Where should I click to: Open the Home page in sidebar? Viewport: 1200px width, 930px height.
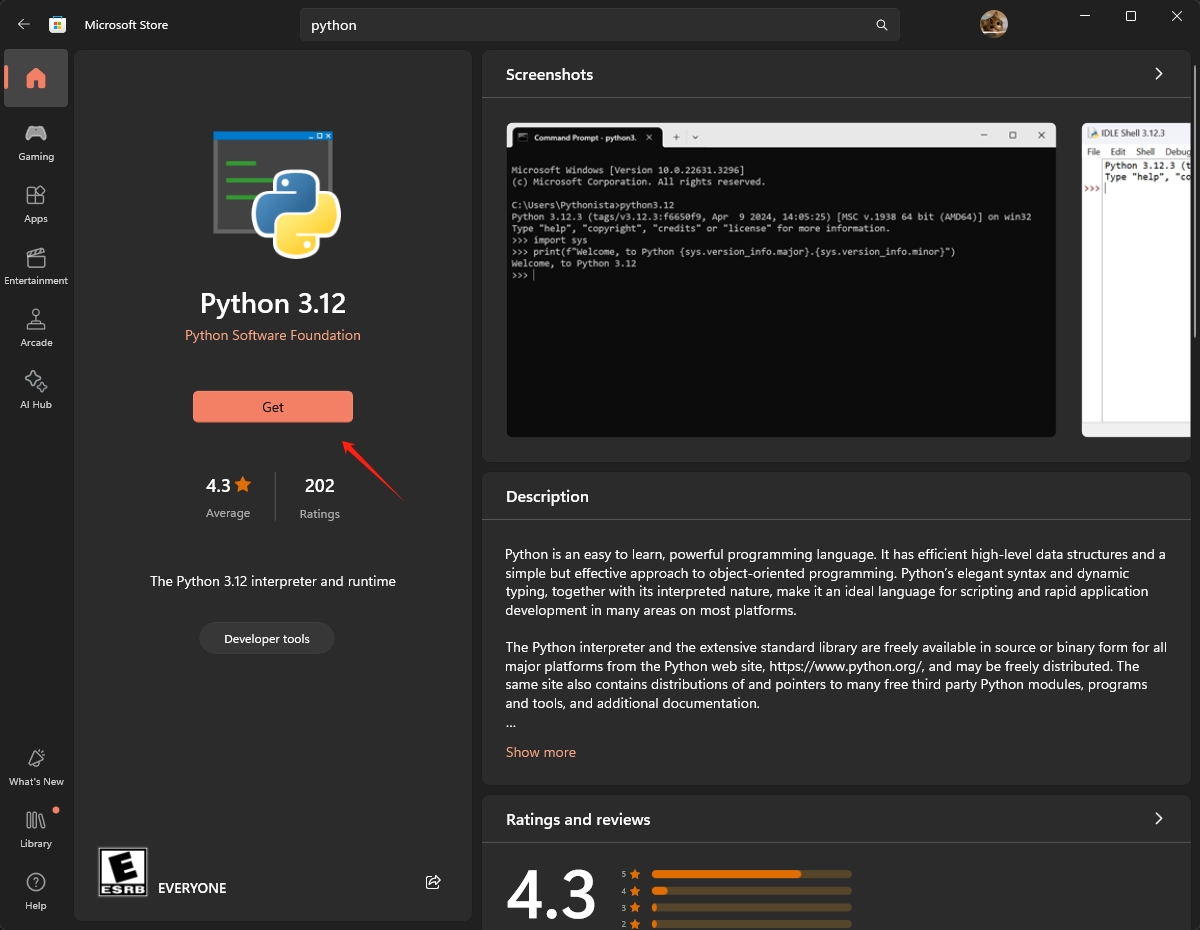click(36, 78)
